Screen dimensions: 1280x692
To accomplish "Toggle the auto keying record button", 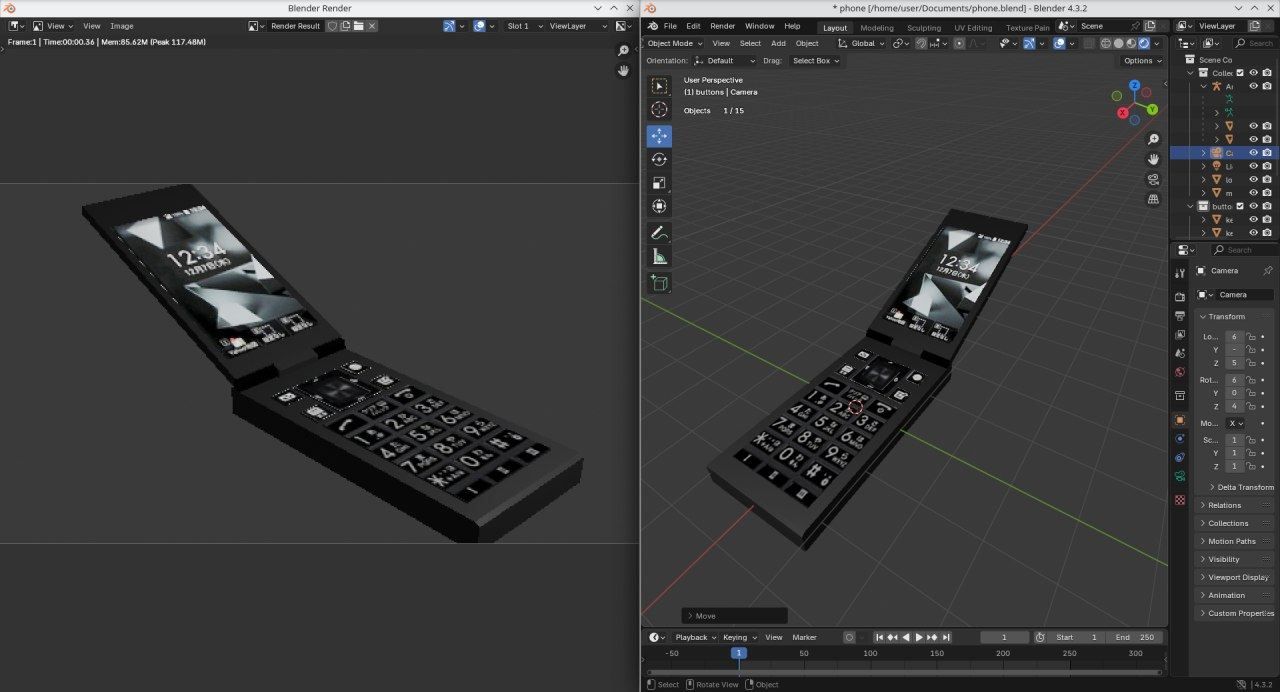I will pos(849,637).
